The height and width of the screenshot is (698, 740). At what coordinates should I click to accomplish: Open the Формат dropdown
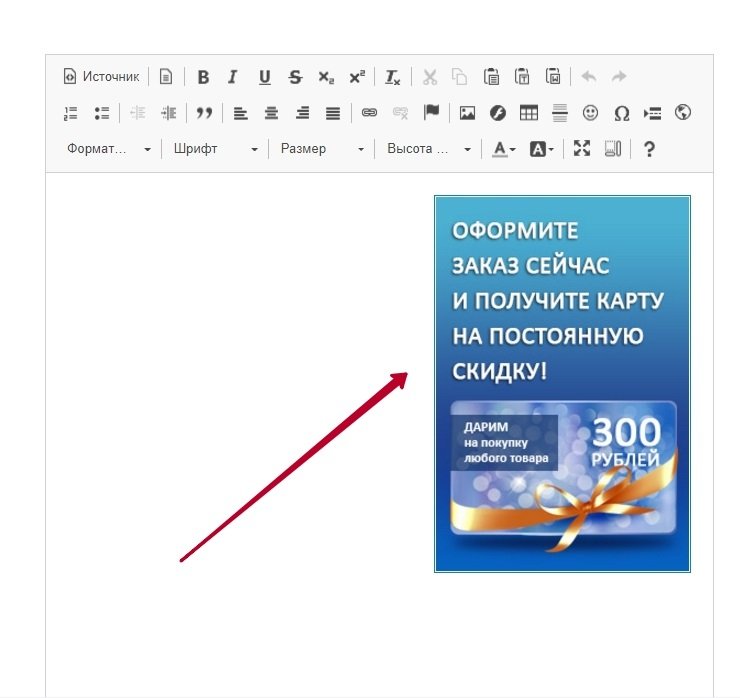click(x=108, y=149)
